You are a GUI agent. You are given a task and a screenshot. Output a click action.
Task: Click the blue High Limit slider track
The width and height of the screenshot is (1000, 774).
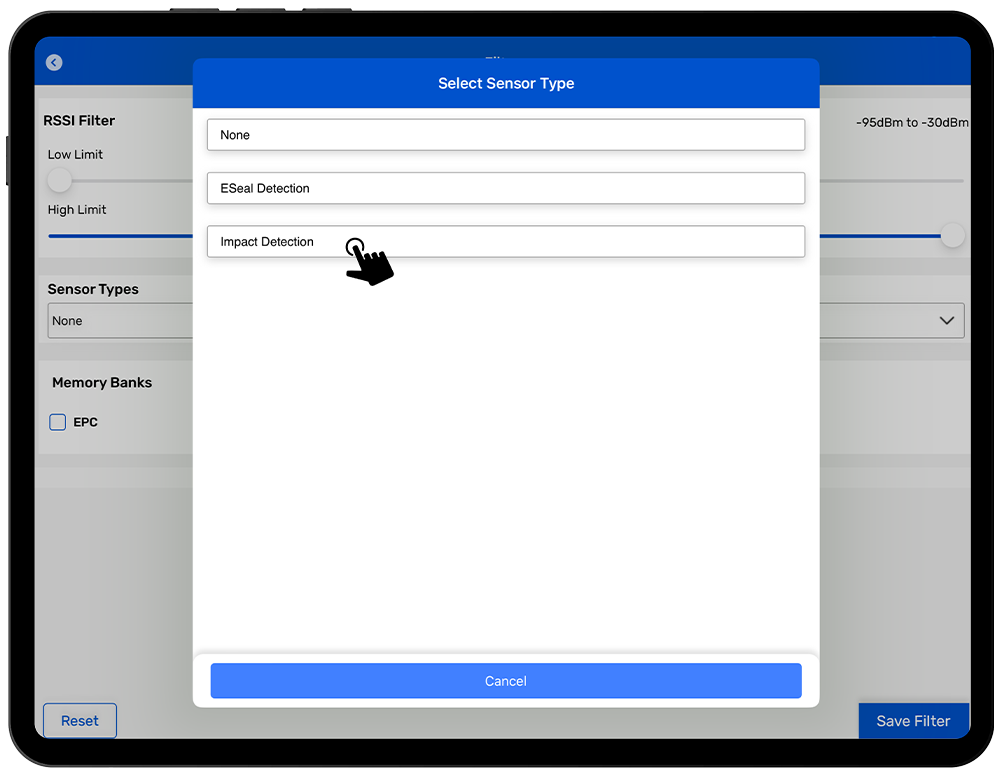pyautogui.click(x=120, y=236)
